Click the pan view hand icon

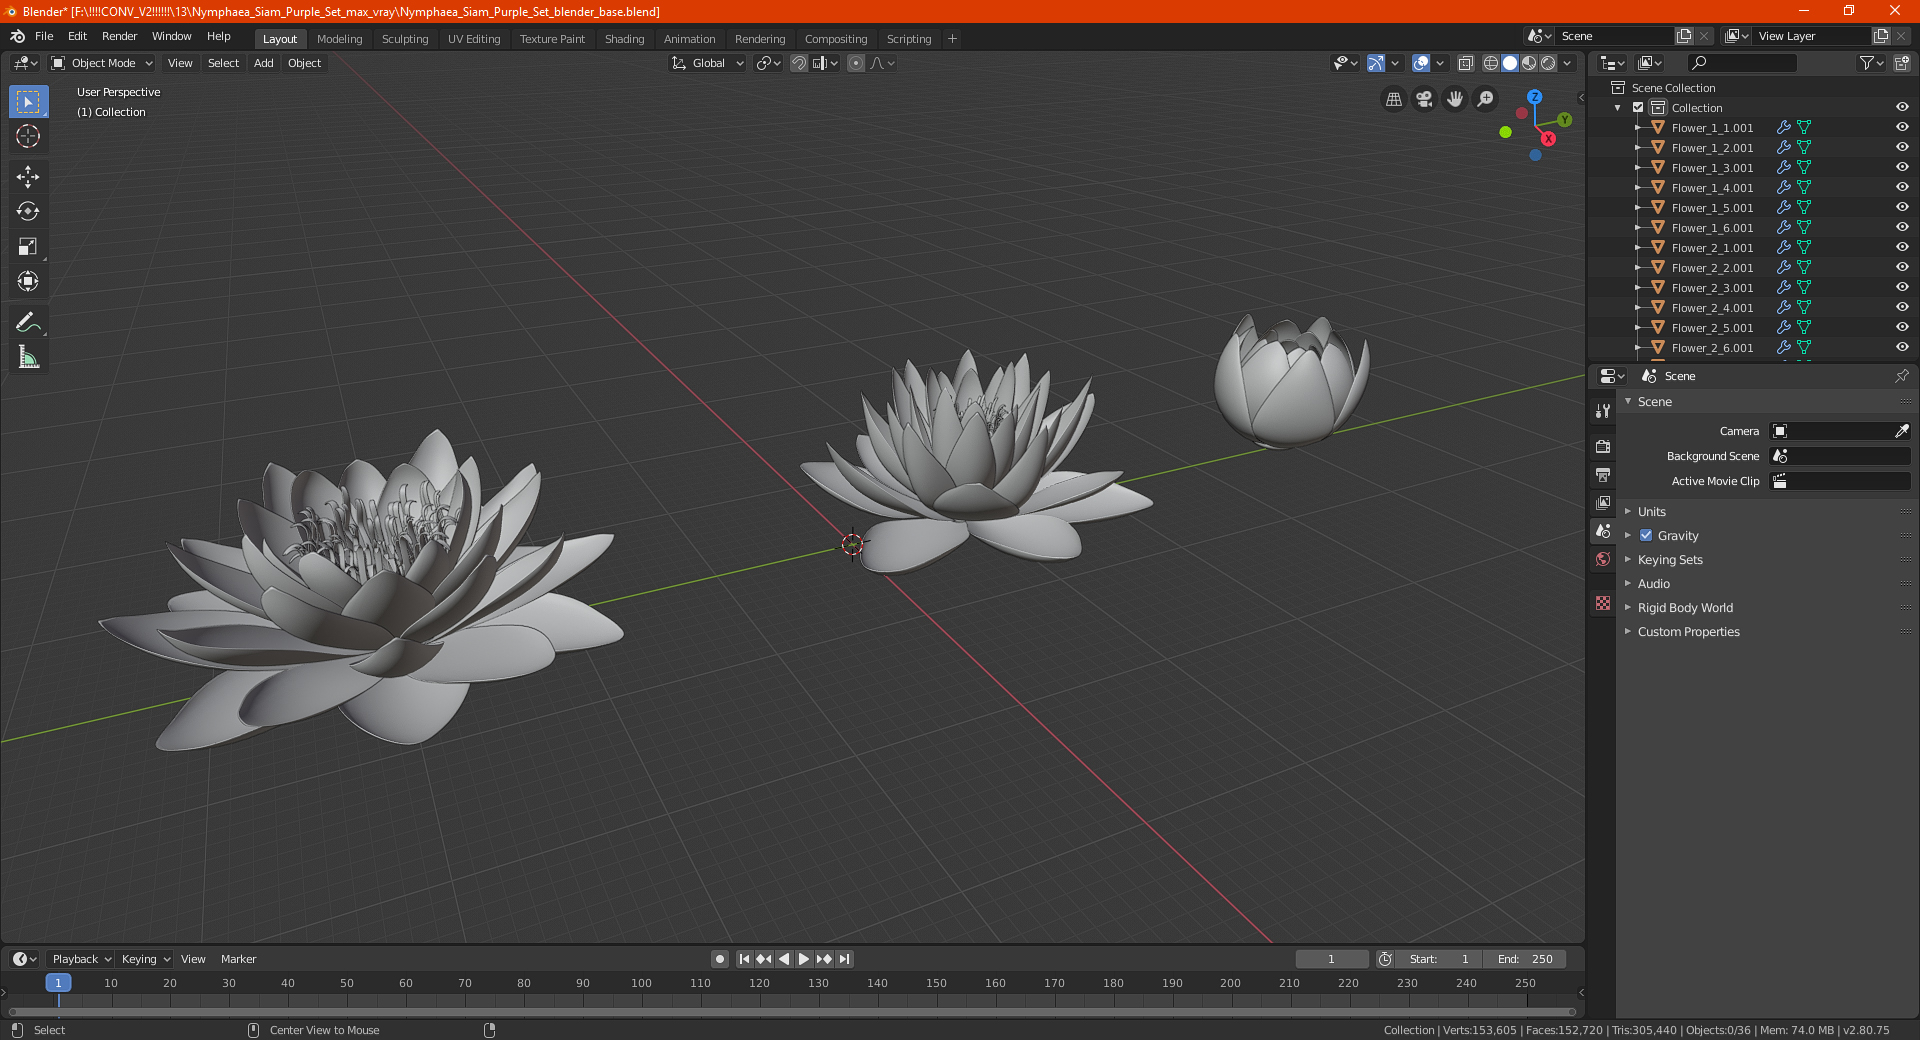tap(1455, 99)
